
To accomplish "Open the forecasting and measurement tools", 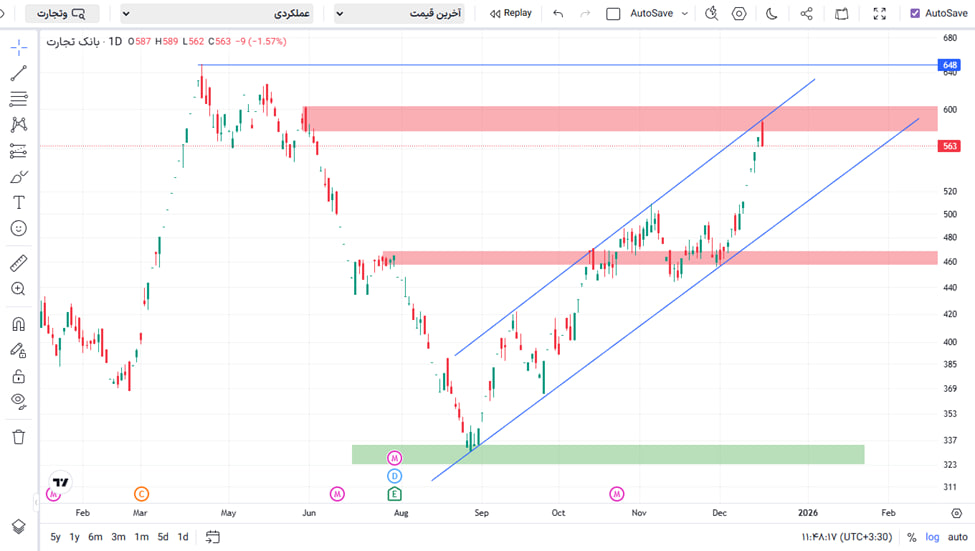I will point(19,150).
